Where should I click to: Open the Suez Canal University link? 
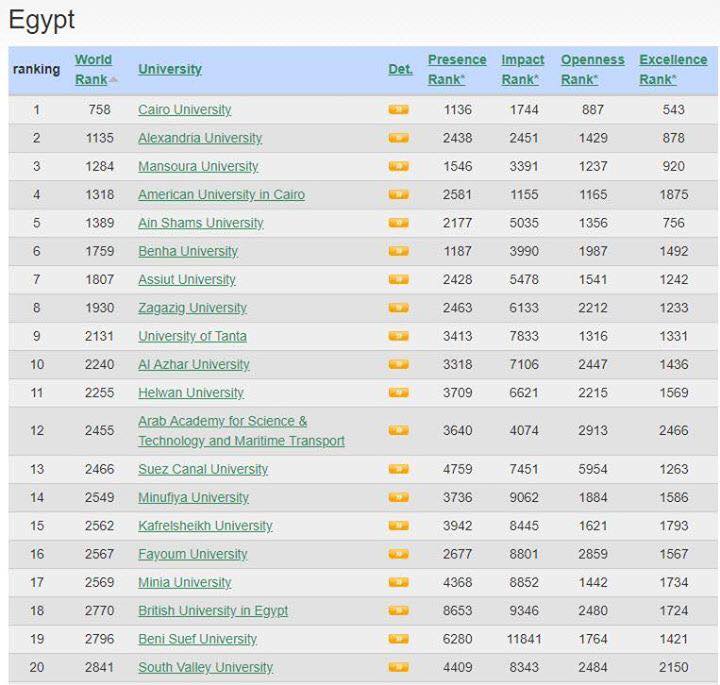pyautogui.click(x=203, y=470)
